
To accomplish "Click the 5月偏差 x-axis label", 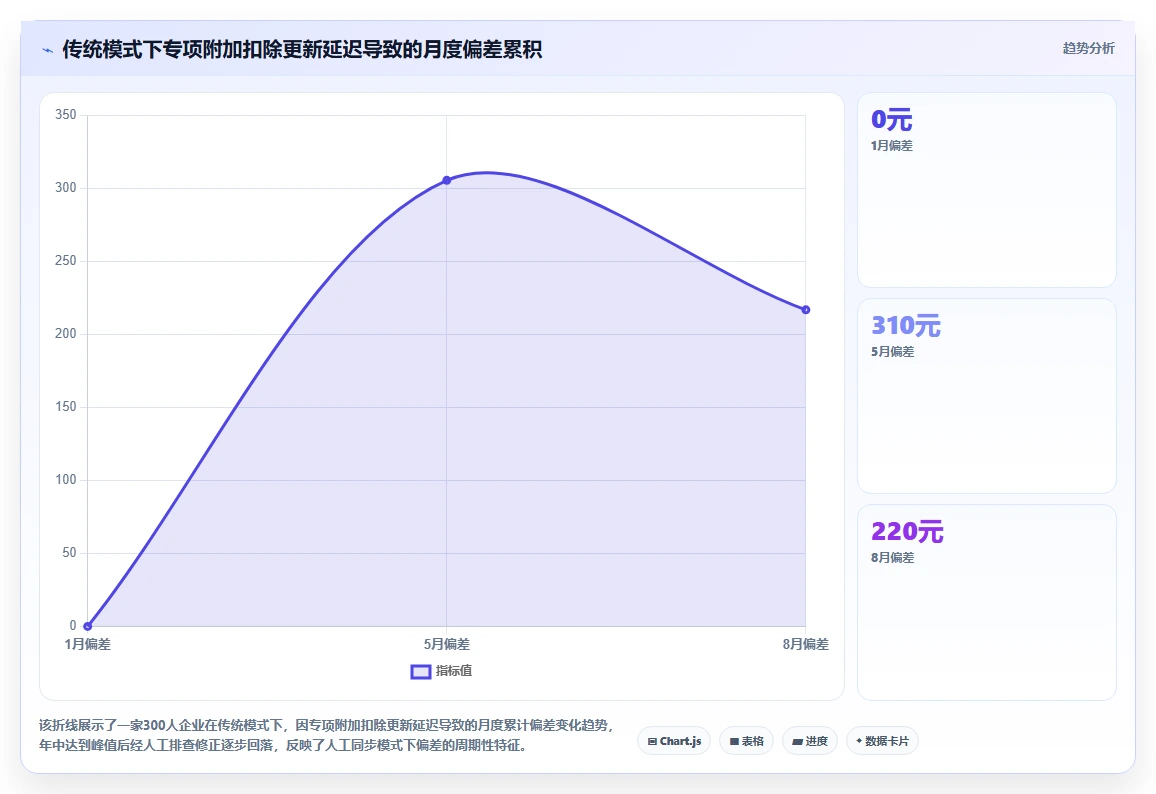I will pyautogui.click(x=447, y=644).
